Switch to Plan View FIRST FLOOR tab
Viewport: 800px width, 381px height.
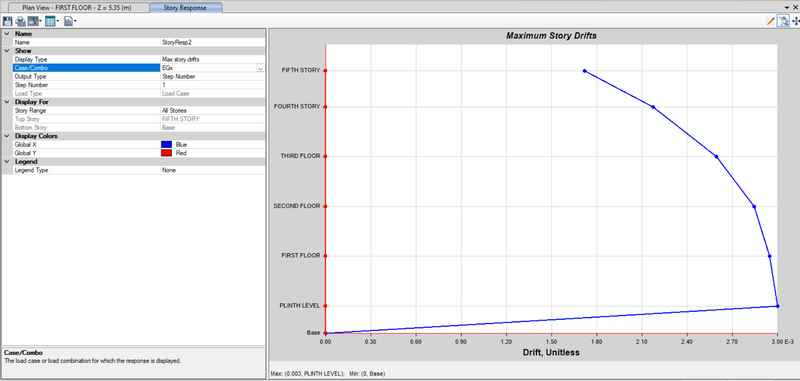(78, 8)
